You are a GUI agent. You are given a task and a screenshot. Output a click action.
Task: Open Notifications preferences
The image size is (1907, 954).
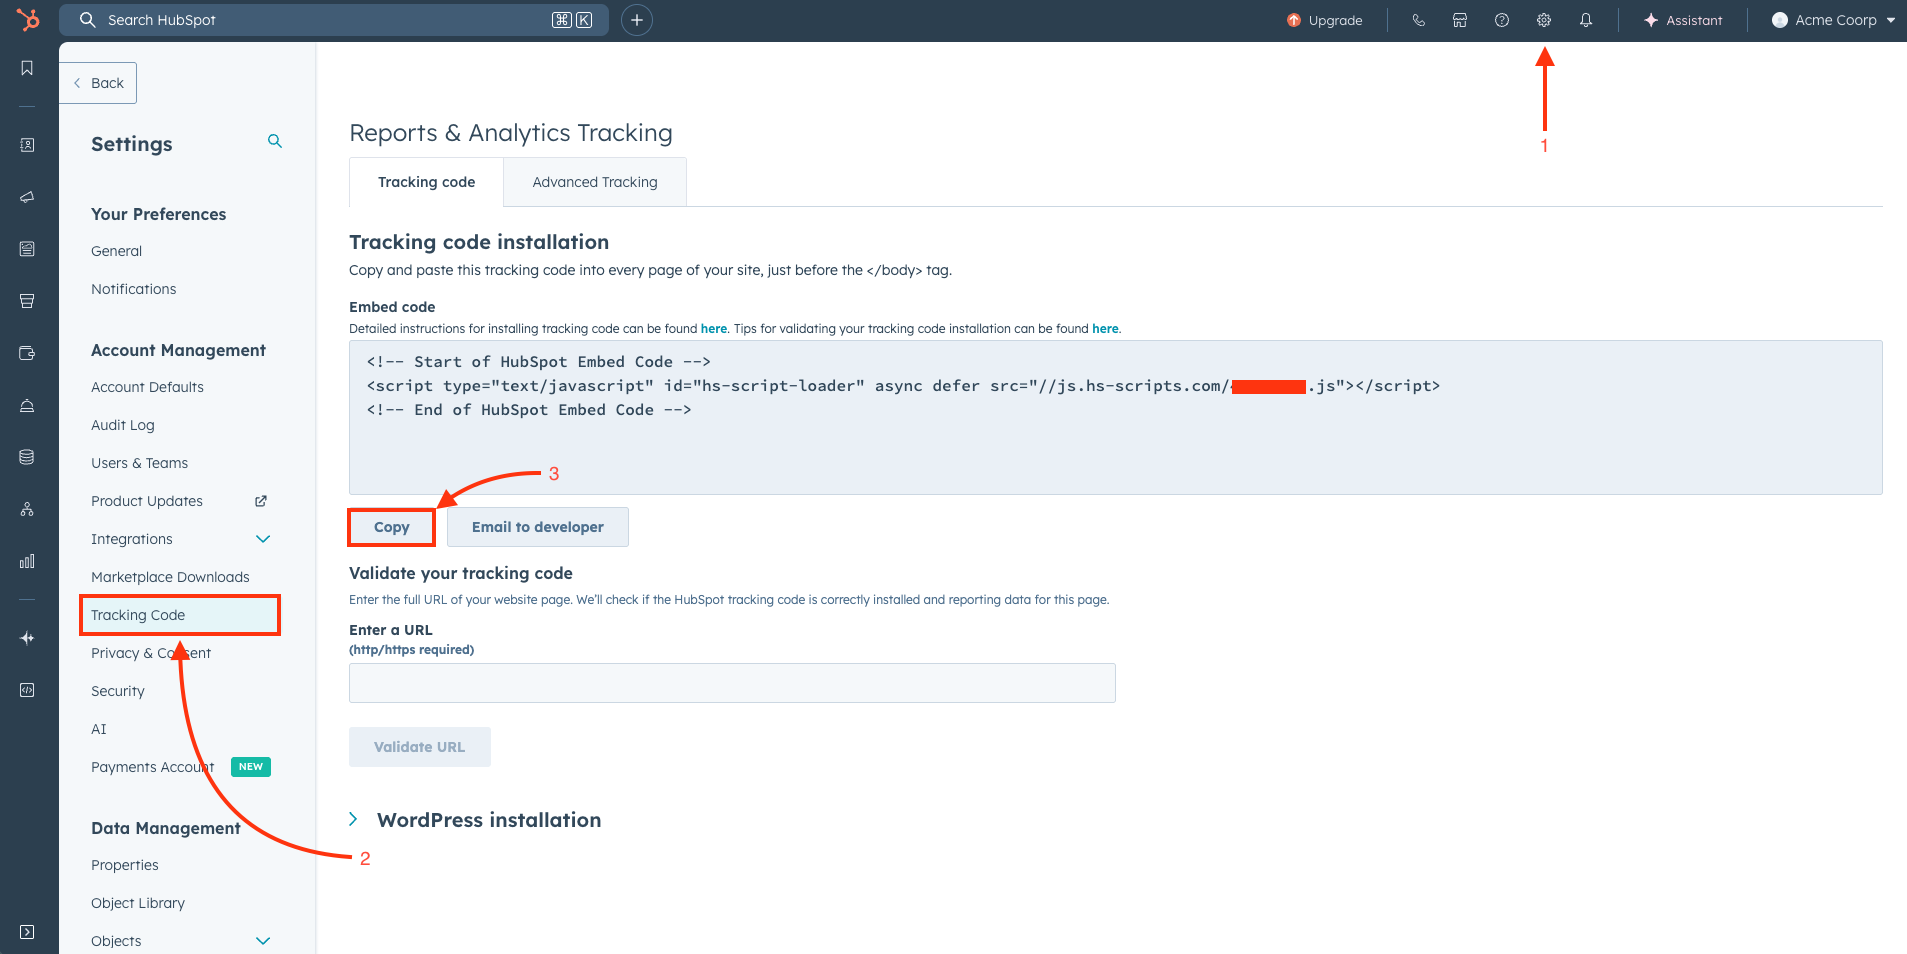pyautogui.click(x=134, y=289)
